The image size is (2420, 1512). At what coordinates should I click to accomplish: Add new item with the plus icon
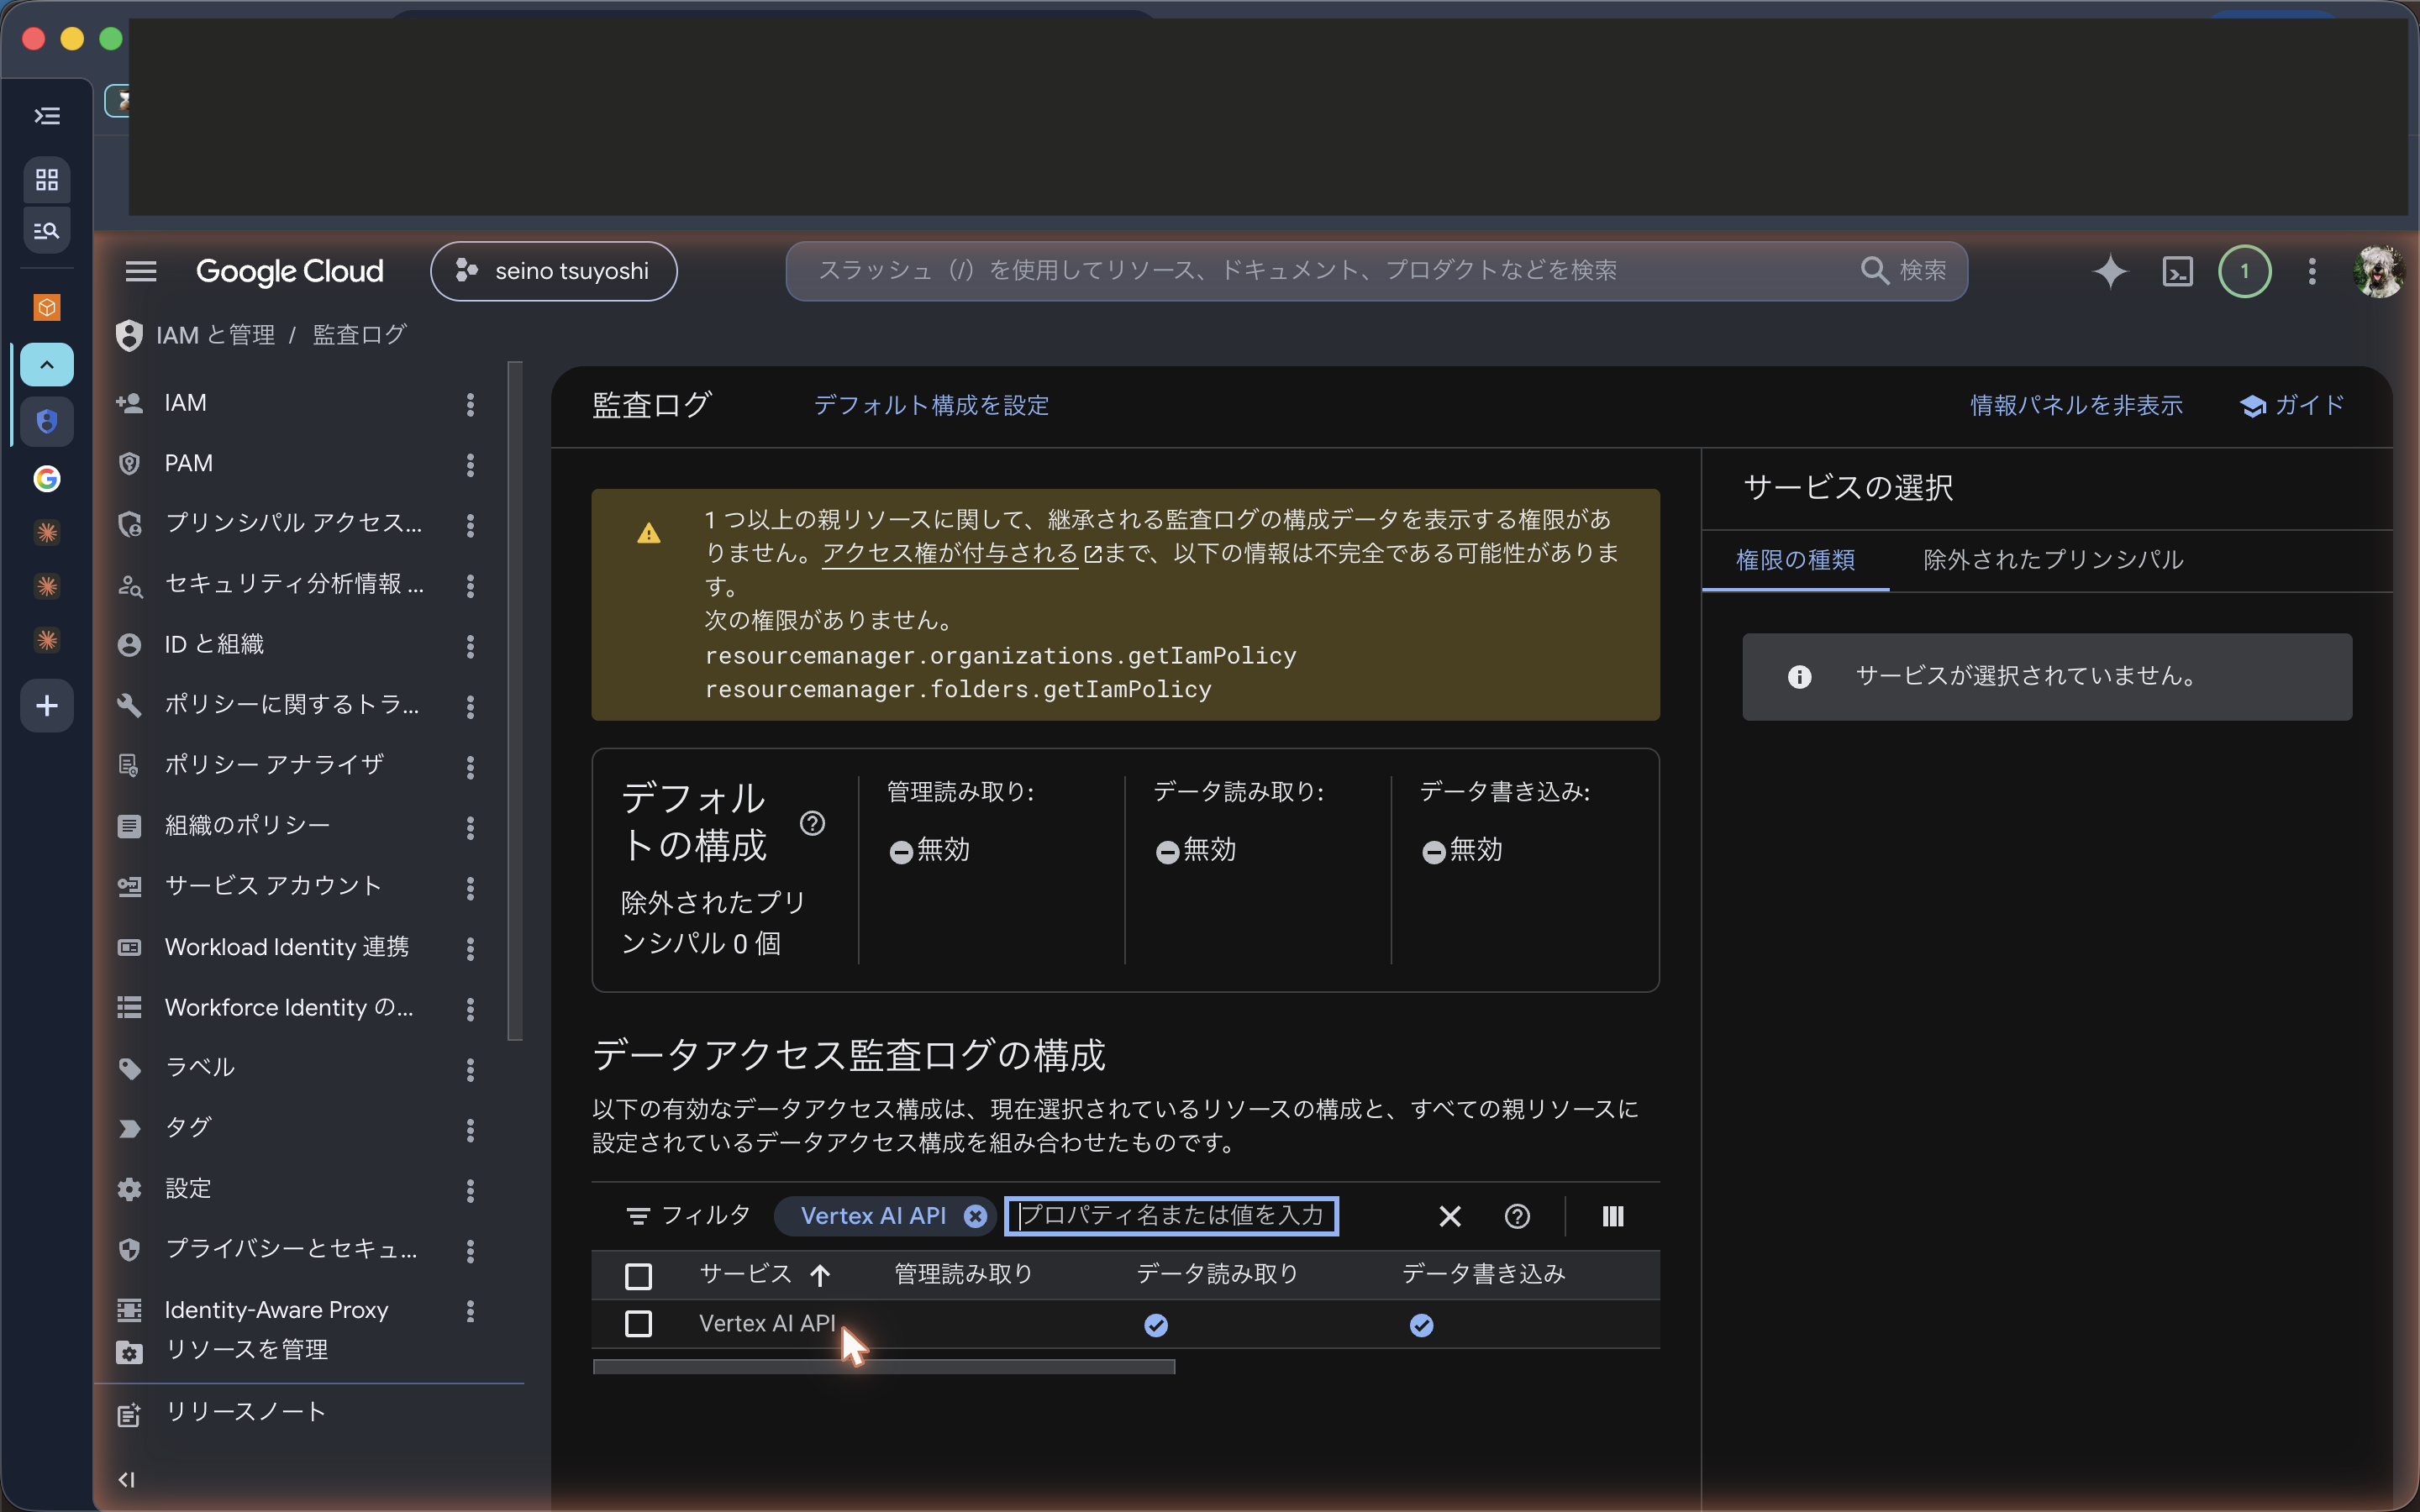point(47,706)
